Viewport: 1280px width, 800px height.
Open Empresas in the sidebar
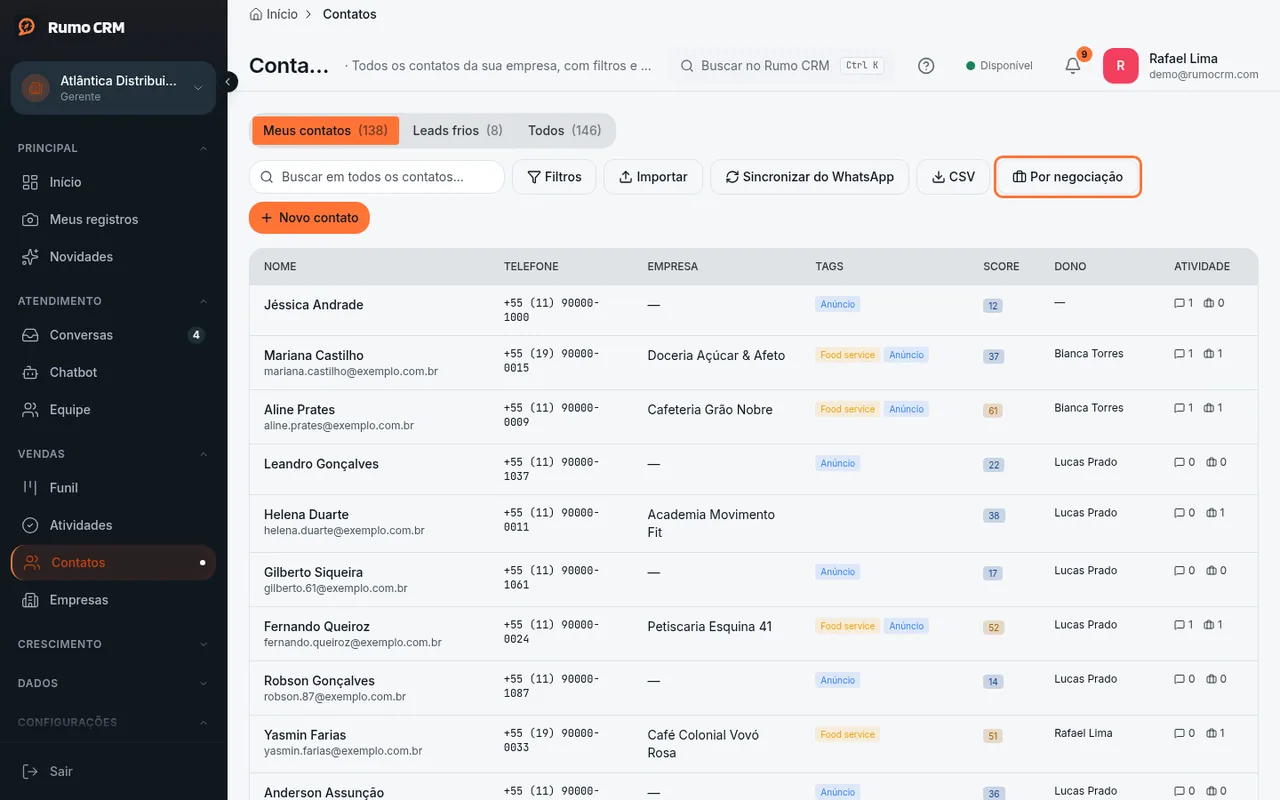113,600
